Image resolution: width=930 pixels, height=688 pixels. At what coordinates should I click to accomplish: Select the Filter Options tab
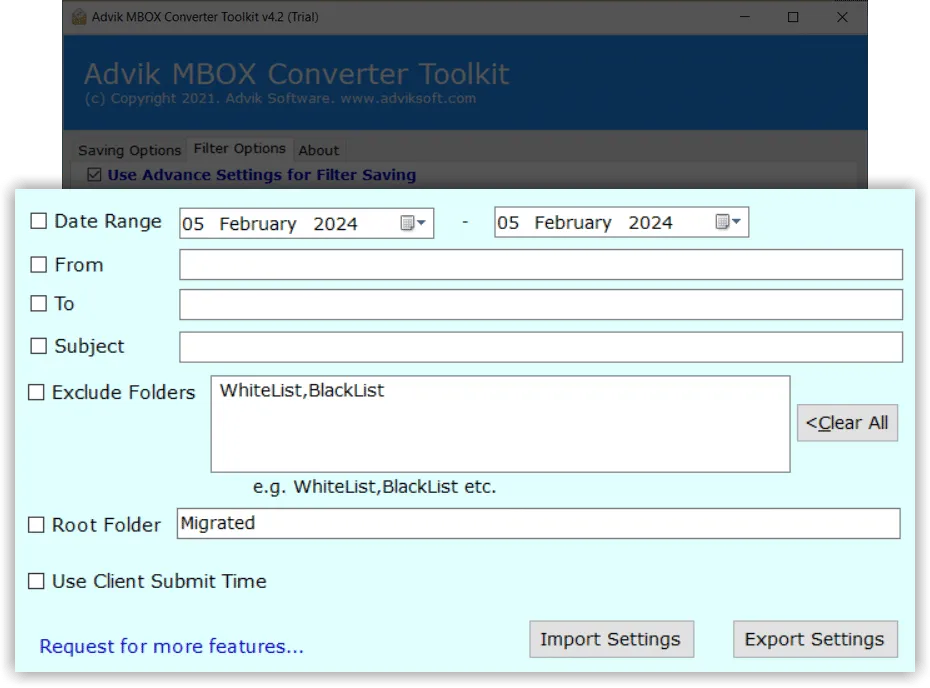click(x=240, y=149)
